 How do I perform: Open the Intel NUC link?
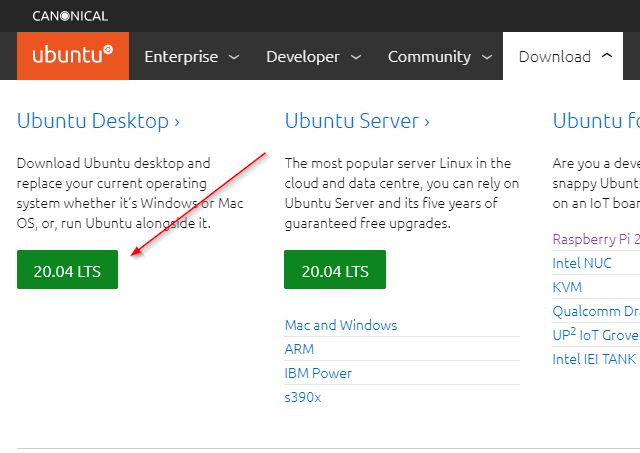[x=582, y=263]
